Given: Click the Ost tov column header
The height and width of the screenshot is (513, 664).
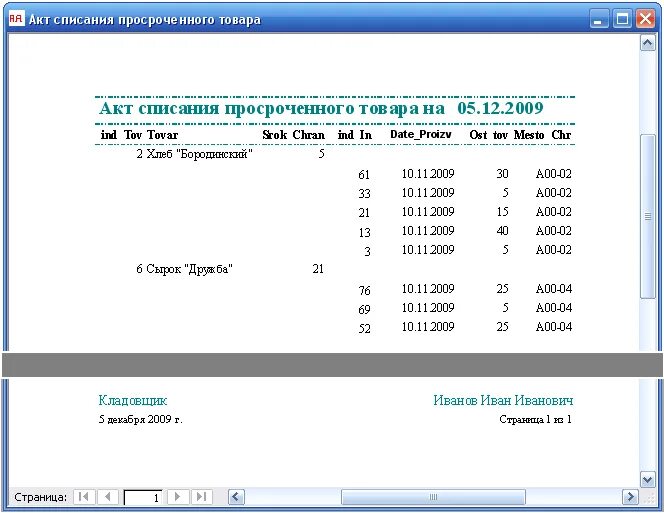Looking at the screenshot, I should 488,135.
